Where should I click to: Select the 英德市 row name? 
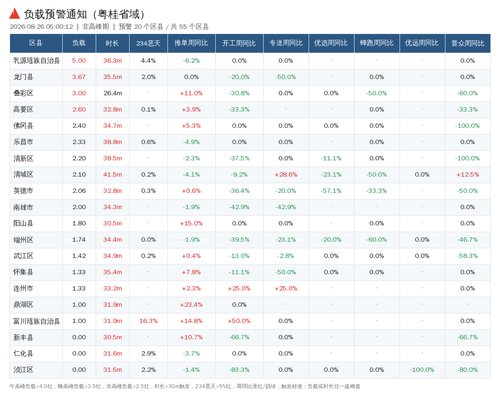(x=23, y=191)
